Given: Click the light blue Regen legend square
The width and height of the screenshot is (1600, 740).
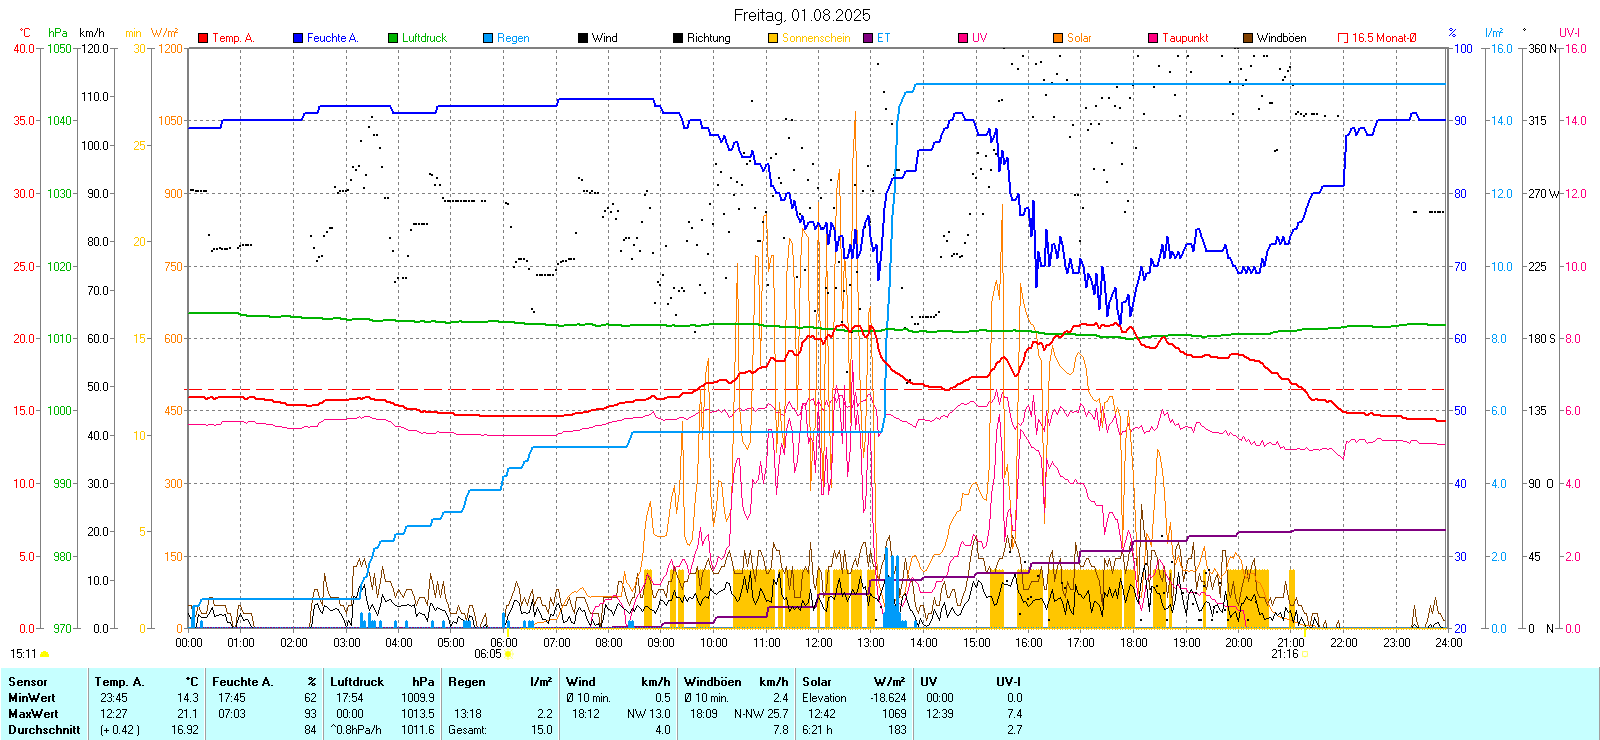Looking at the screenshot, I should pyautogui.click(x=488, y=38).
